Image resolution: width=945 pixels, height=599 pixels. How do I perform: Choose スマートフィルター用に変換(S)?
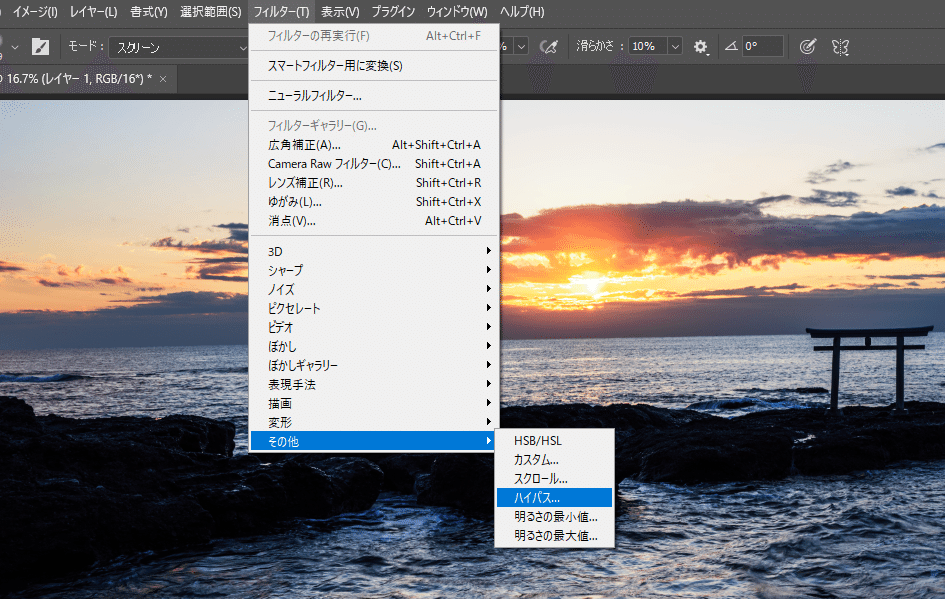tap(374, 66)
